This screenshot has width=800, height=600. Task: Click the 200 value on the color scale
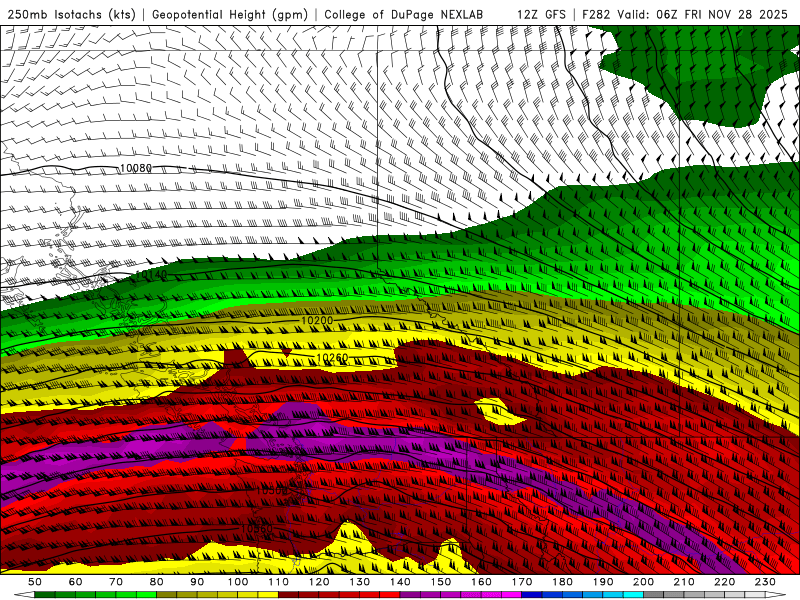(x=644, y=582)
